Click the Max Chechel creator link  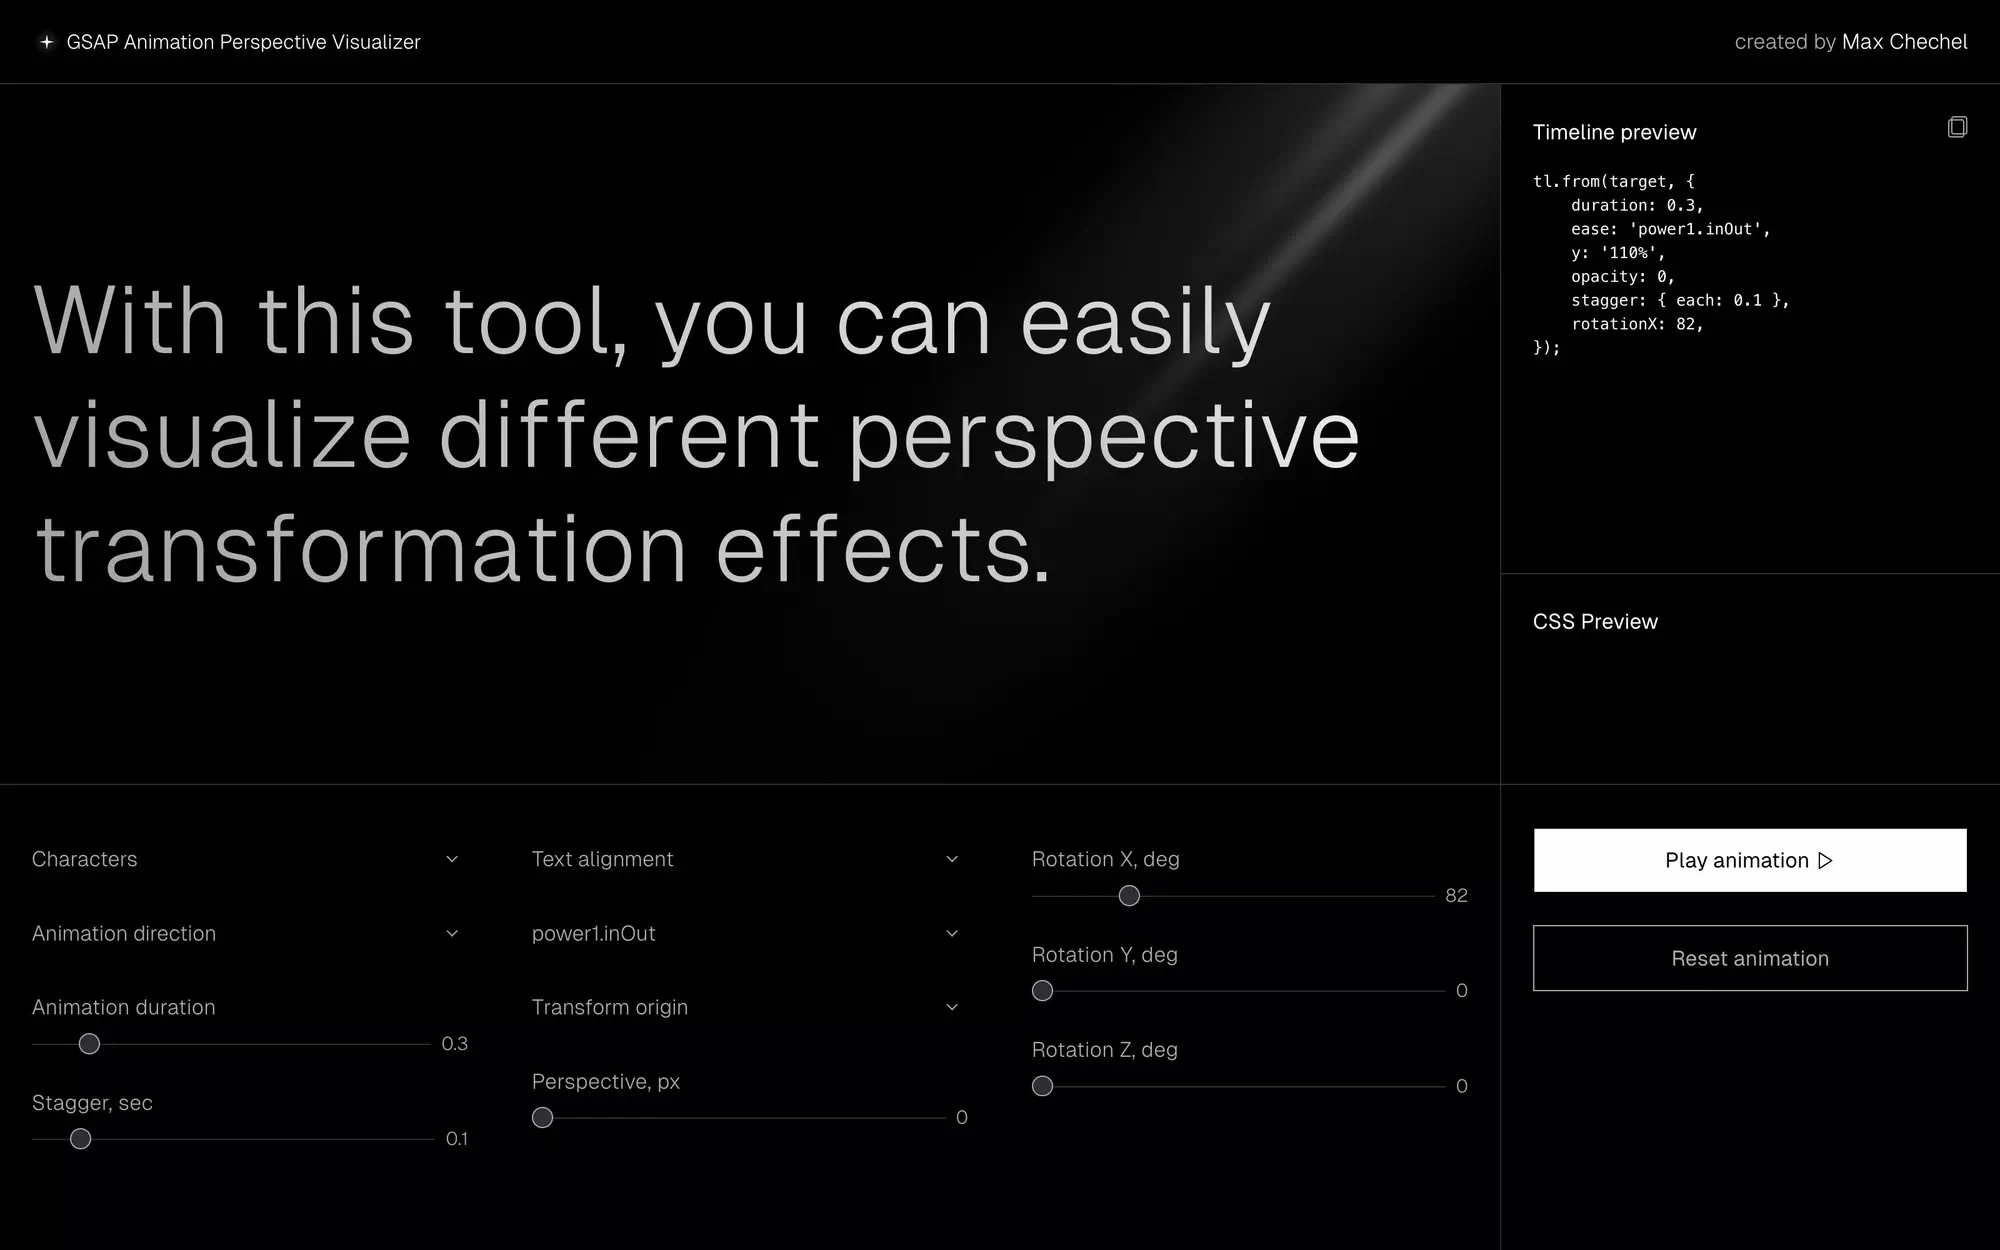pyautogui.click(x=1904, y=40)
